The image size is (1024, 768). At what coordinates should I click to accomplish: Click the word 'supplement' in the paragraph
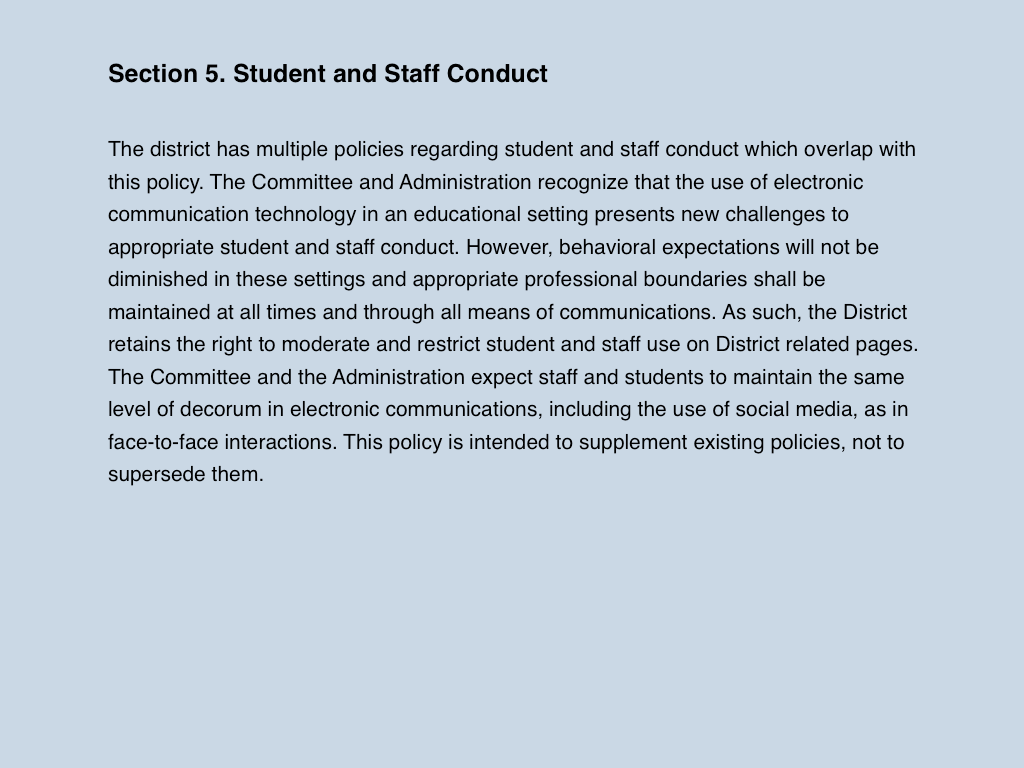click(633, 443)
